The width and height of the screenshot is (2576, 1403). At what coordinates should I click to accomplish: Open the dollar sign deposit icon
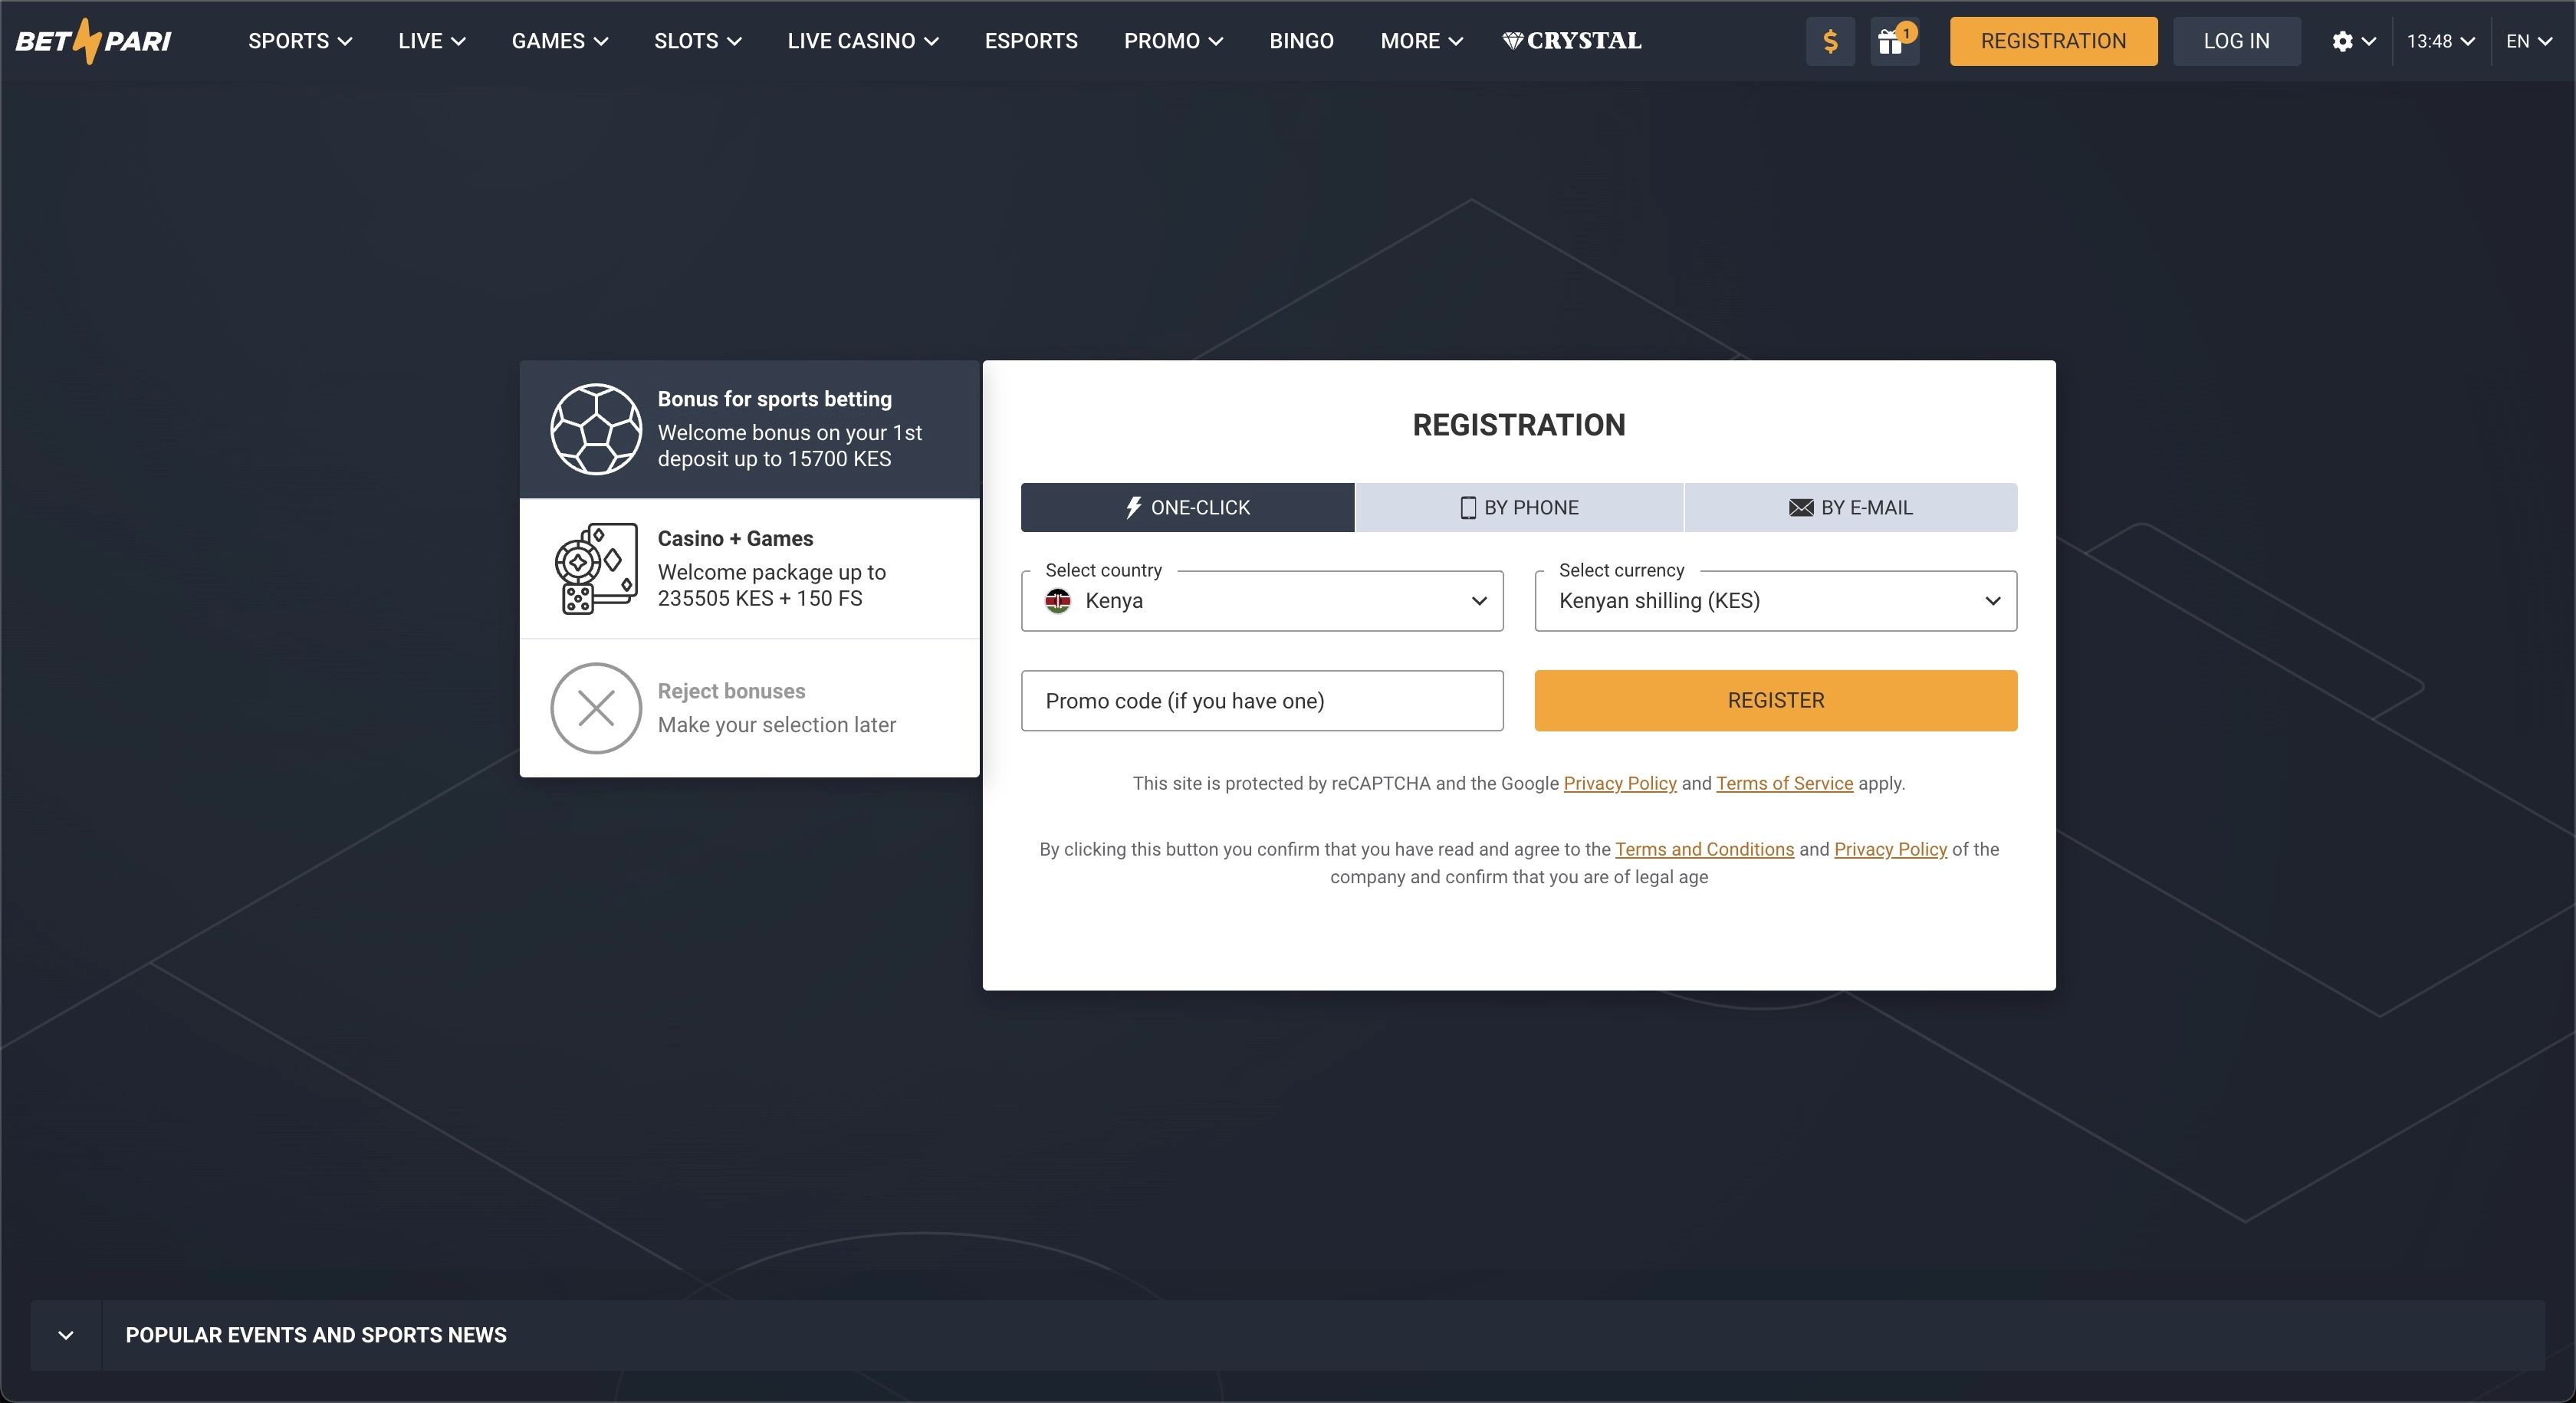coord(1830,41)
